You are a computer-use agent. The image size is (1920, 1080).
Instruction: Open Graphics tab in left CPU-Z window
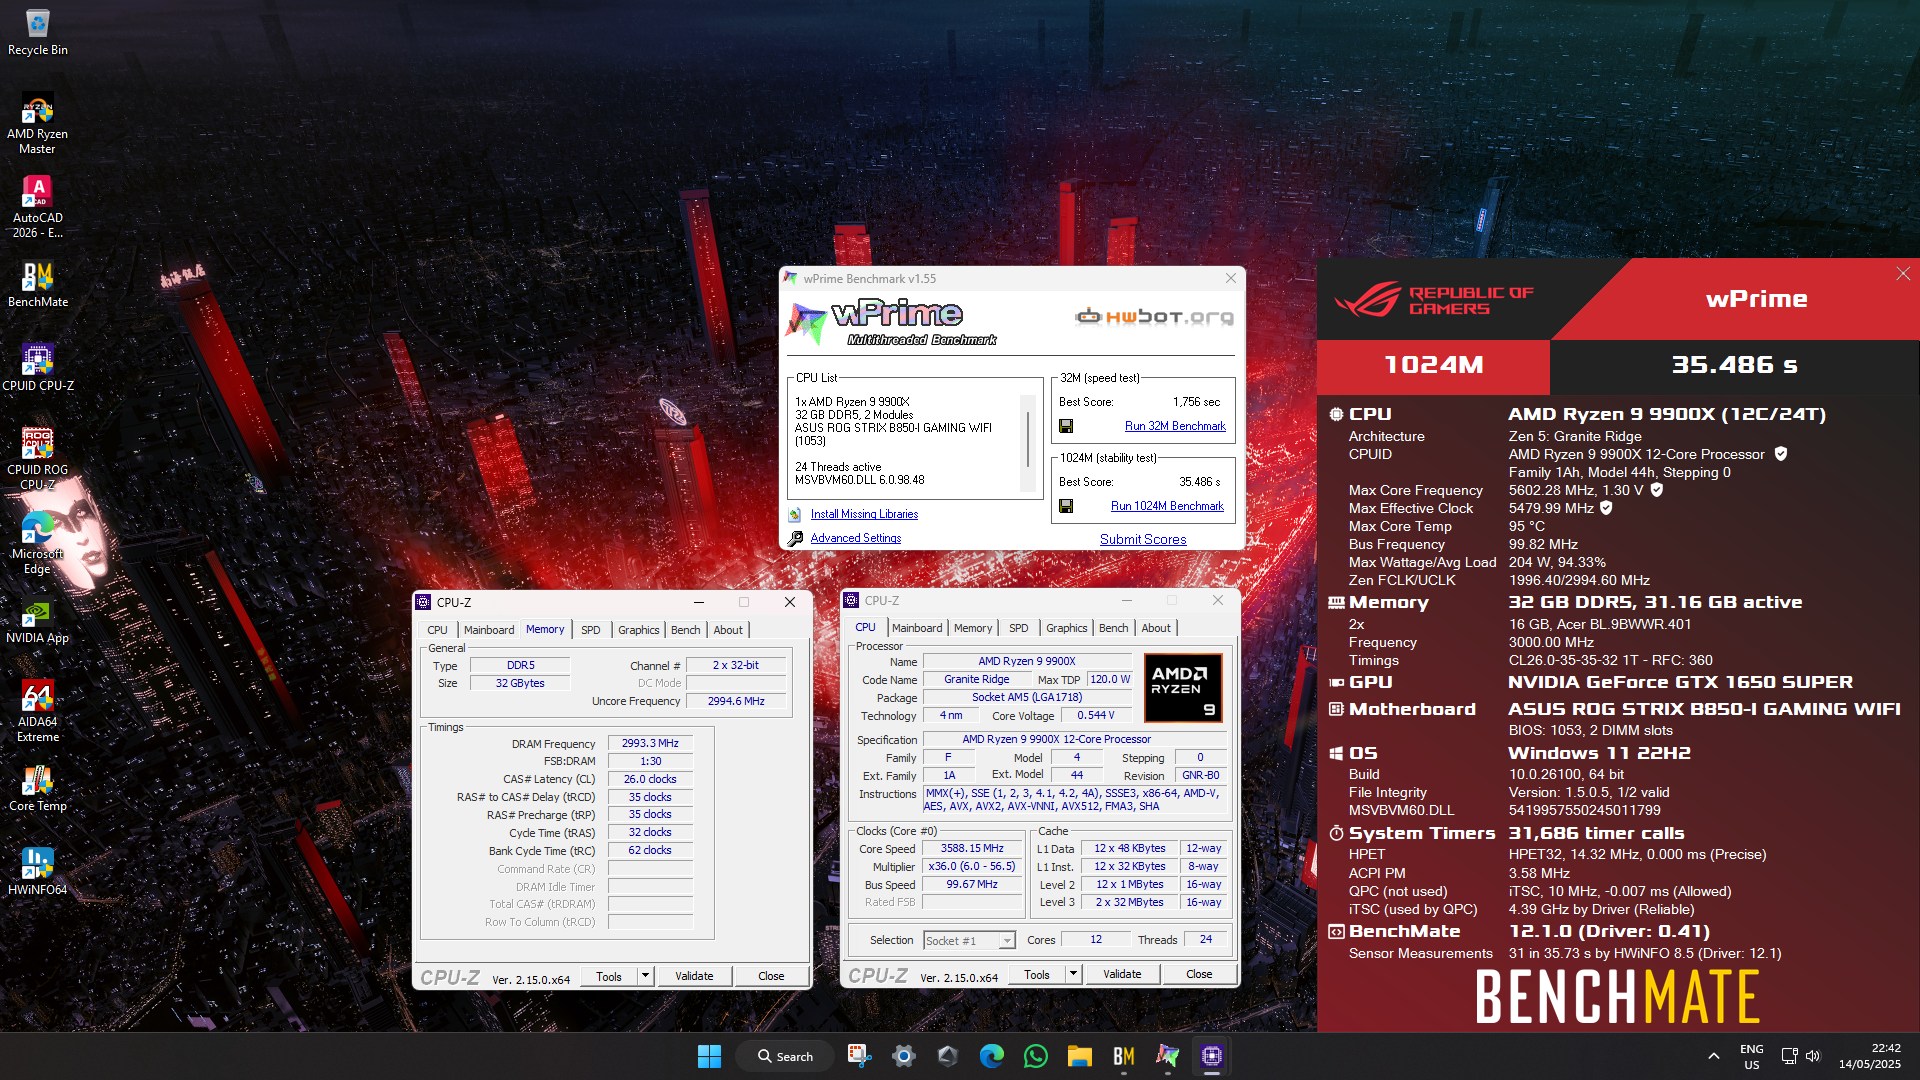[638, 630]
